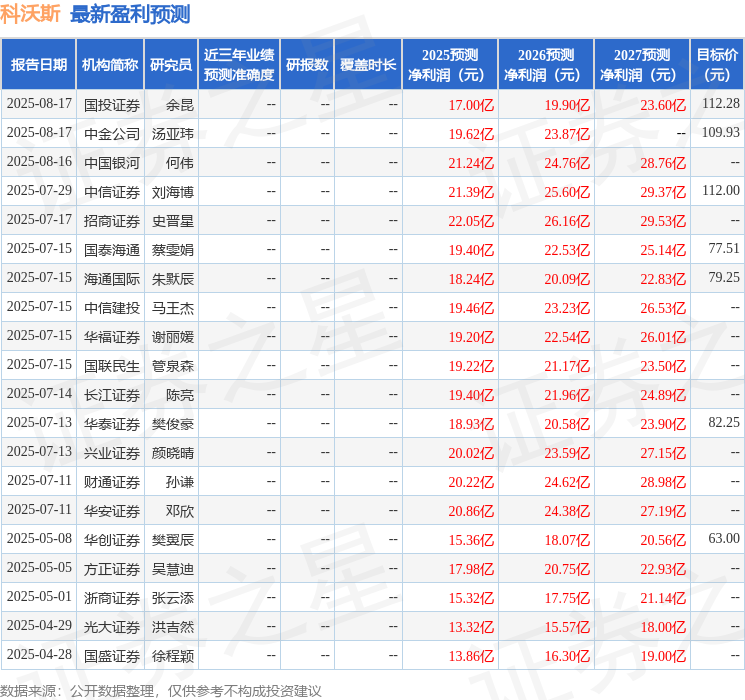Click analyst name 汤亚玮
The height and width of the screenshot is (700, 745).
click(172, 134)
